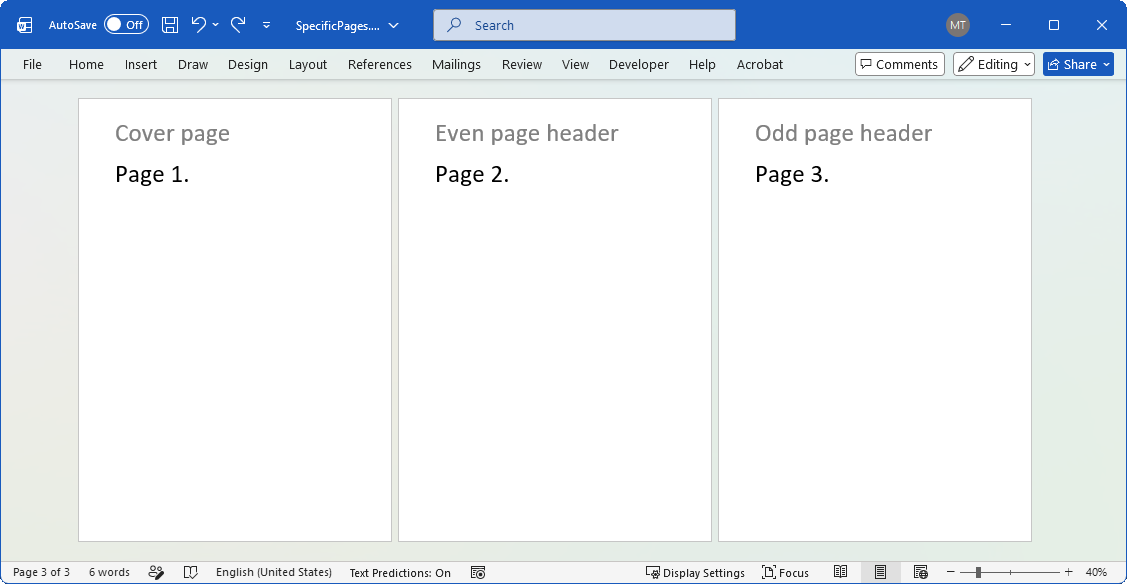Click the zoom in plus button
This screenshot has width=1127, height=584.
pos(1069,573)
